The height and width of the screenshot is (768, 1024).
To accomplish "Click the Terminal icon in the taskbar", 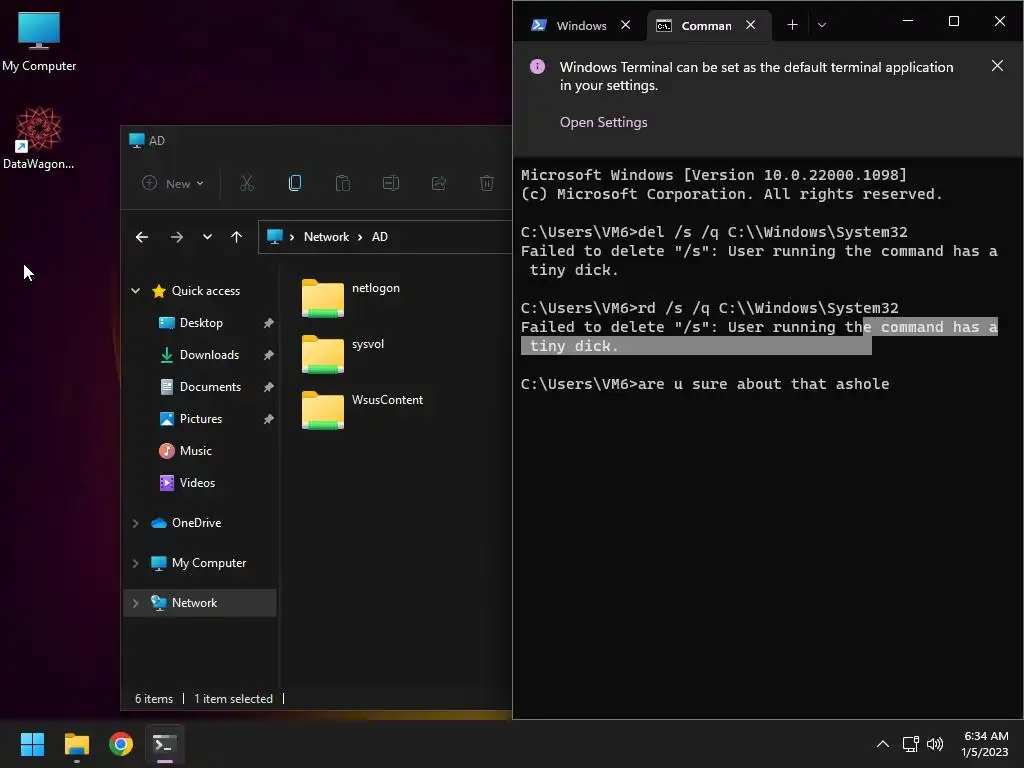I will (165, 744).
